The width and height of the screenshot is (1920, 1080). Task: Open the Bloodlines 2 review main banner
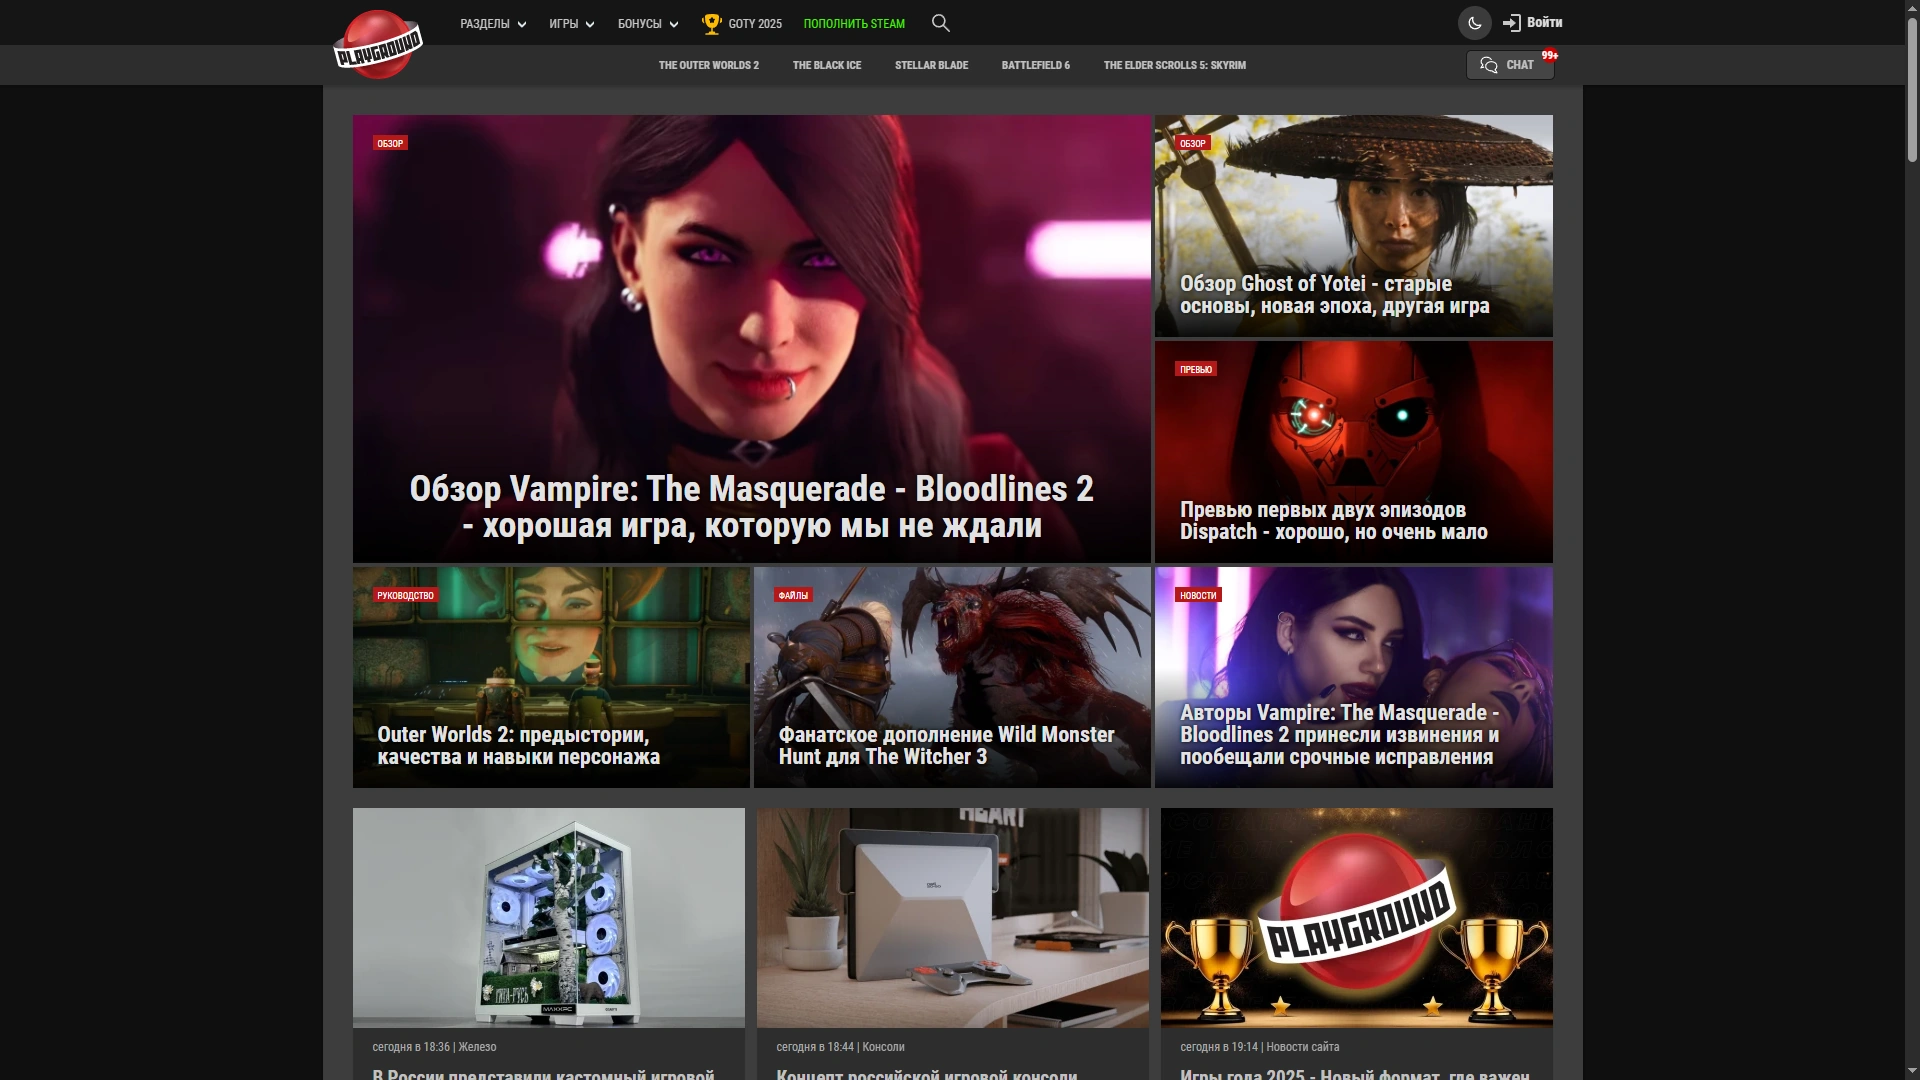[751, 339]
